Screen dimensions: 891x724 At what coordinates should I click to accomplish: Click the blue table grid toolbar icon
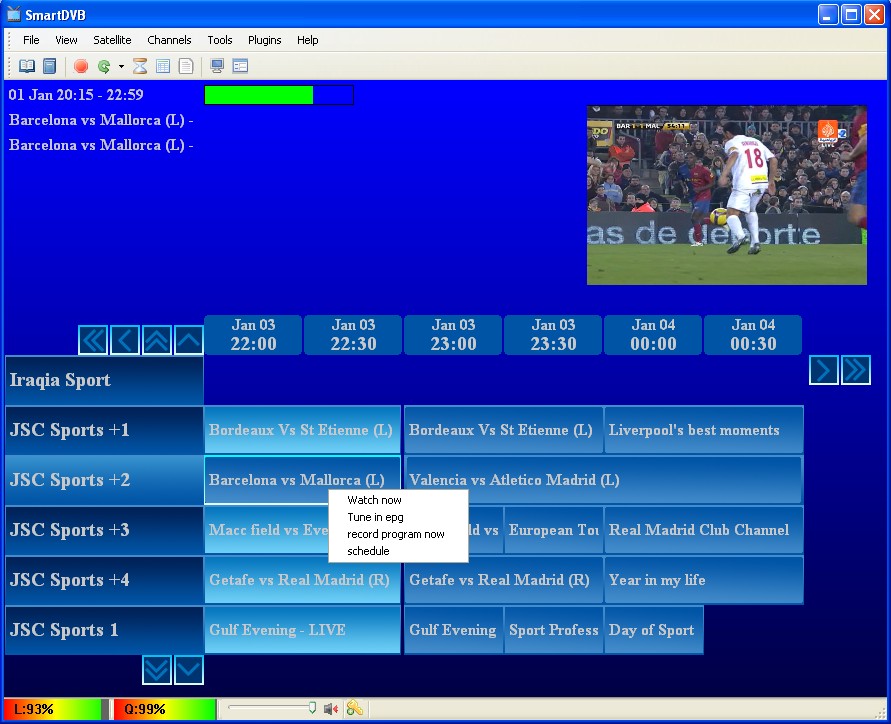coord(163,66)
